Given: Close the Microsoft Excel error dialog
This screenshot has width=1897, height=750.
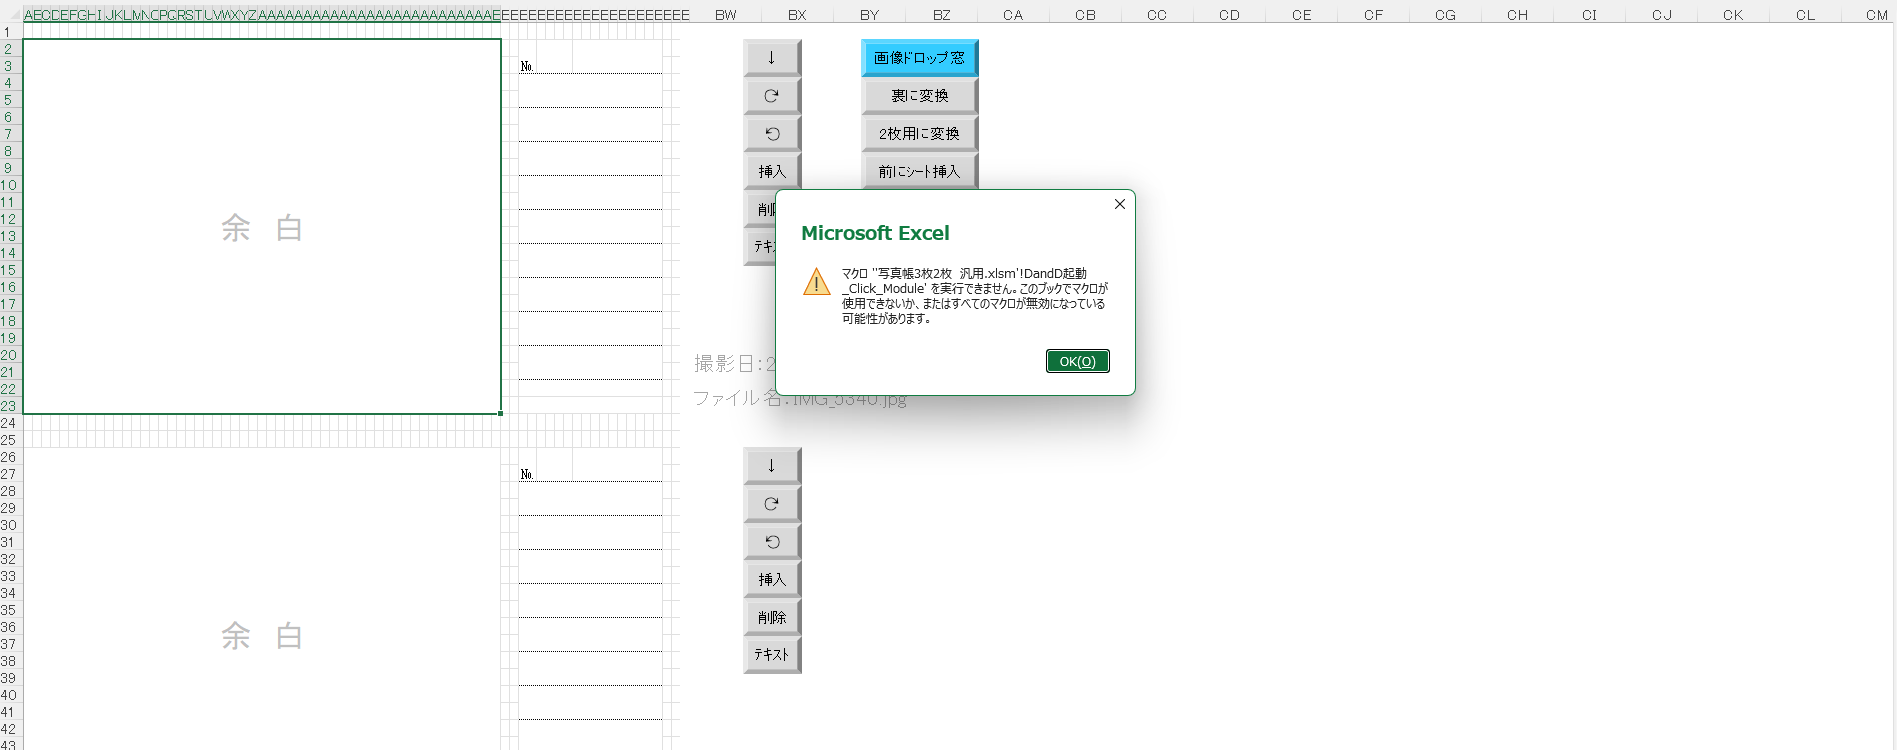Looking at the screenshot, I should tap(1119, 204).
